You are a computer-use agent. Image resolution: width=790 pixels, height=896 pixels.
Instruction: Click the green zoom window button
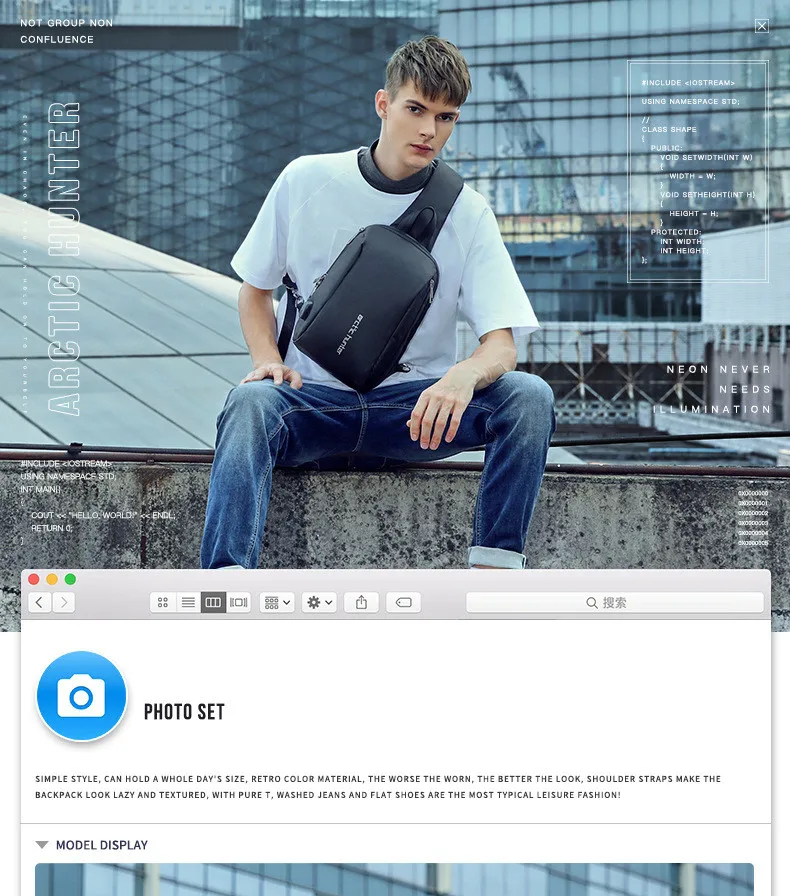(x=70, y=579)
